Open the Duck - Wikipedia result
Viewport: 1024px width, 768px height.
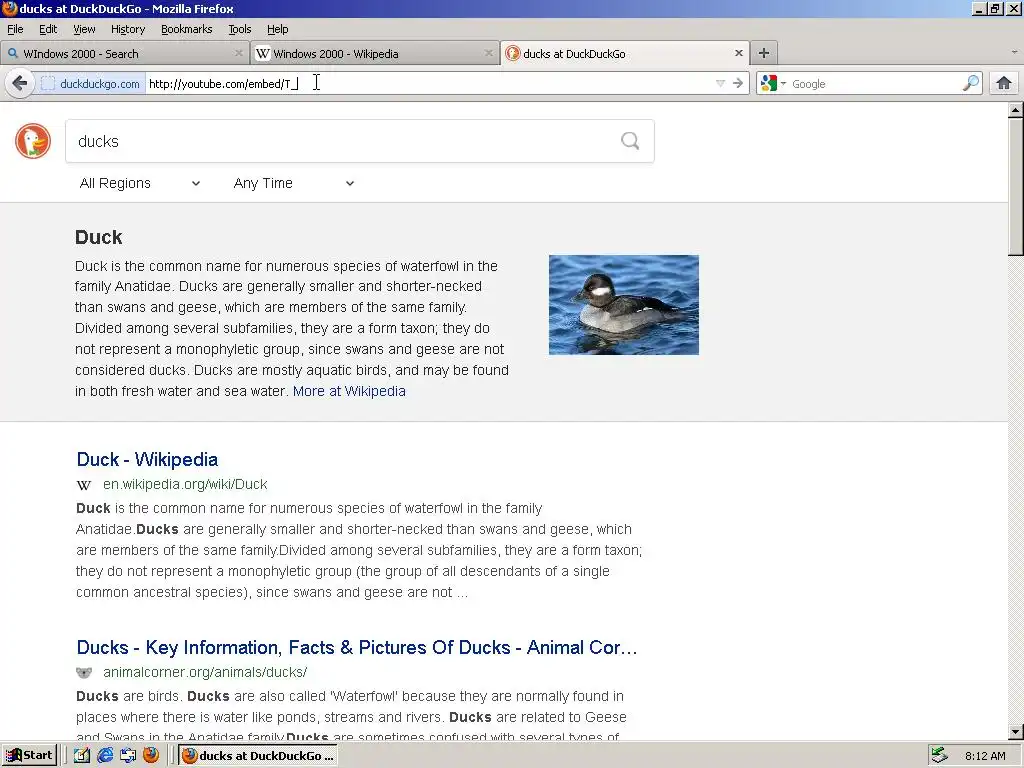[x=147, y=460]
